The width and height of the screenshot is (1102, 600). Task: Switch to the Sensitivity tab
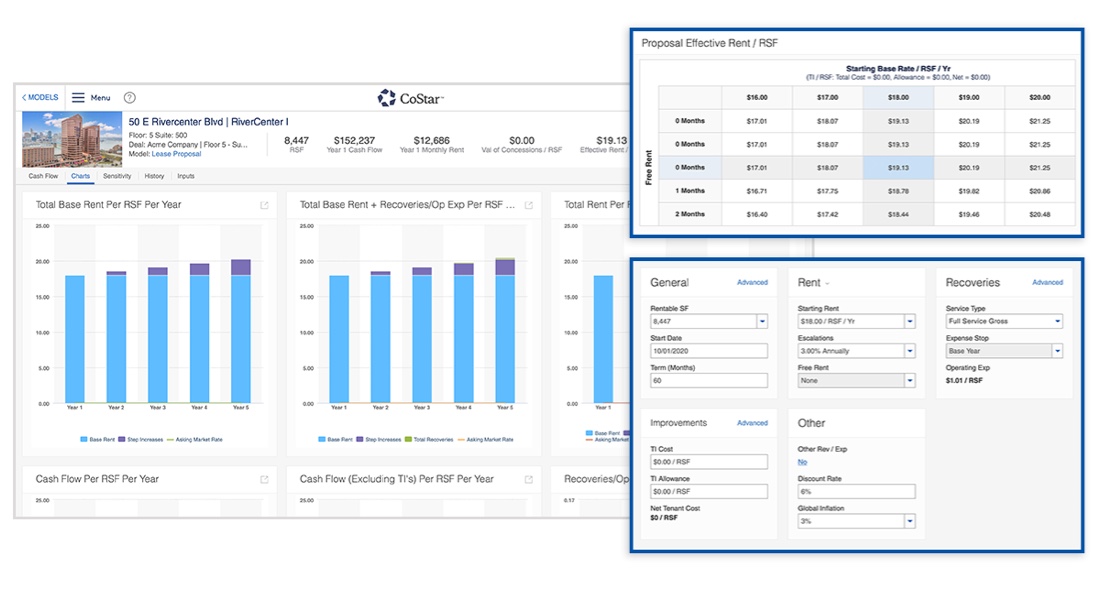pos(117,176)
